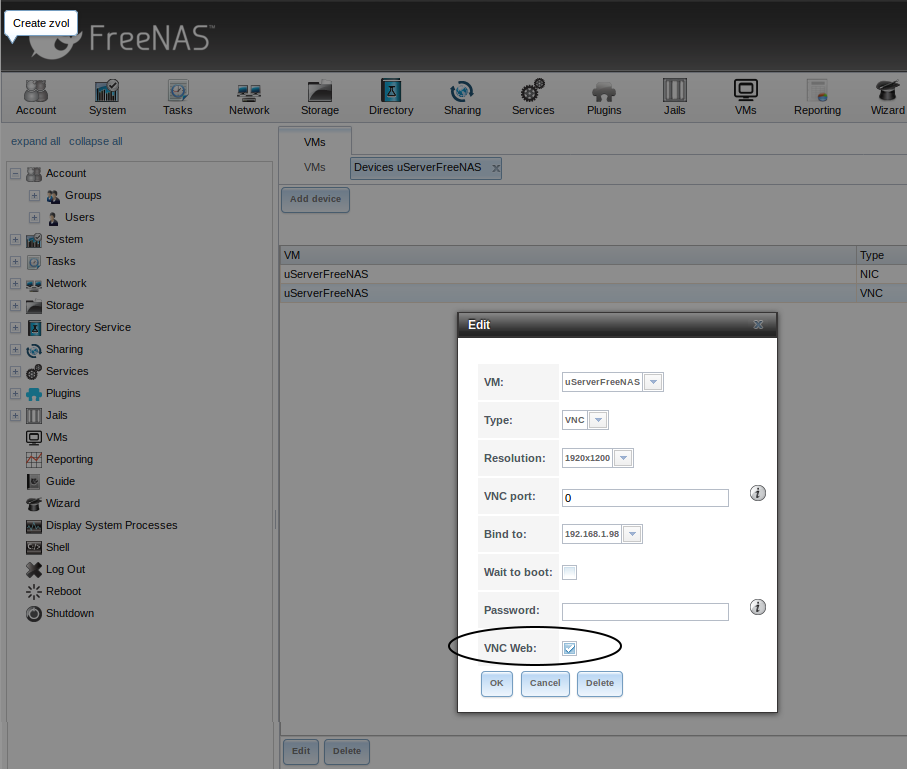Open the Plugins toolbar icon
Viewport: 907px width, 769px height.
[x=604, y=98]
